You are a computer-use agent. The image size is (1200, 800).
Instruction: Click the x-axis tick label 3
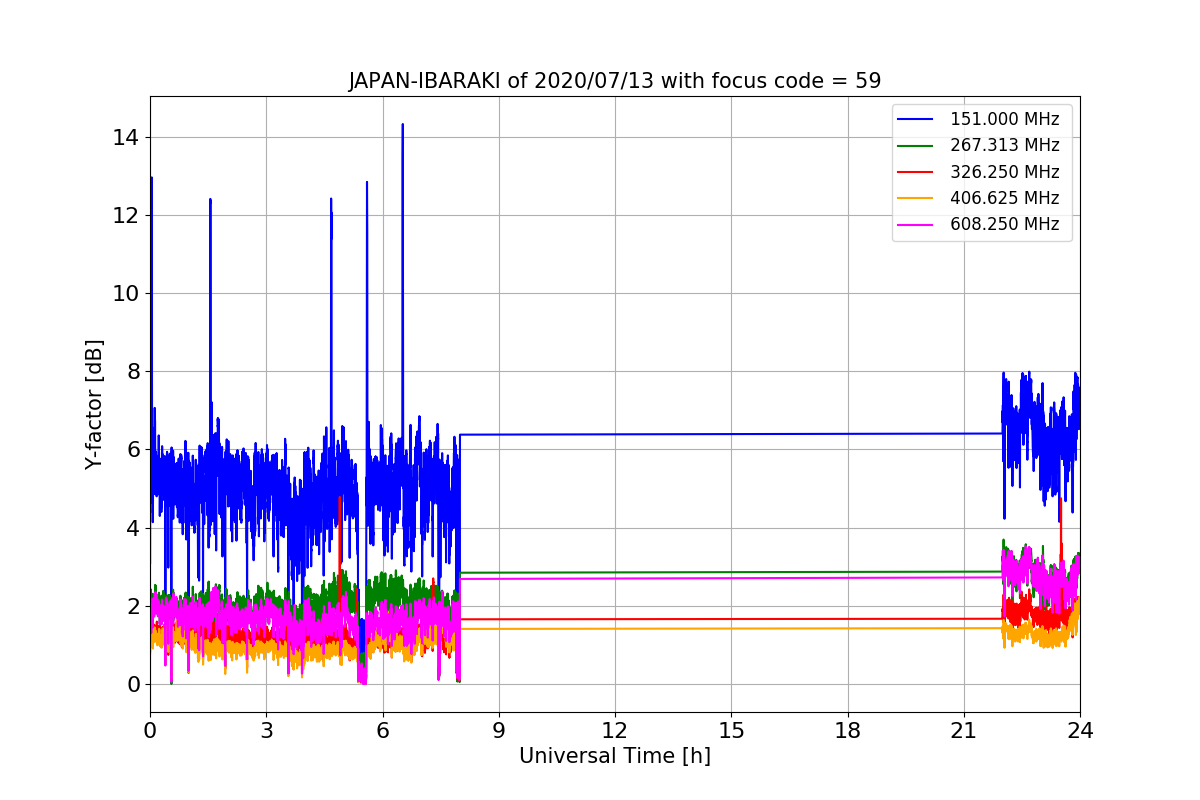(x=266, y=730)
